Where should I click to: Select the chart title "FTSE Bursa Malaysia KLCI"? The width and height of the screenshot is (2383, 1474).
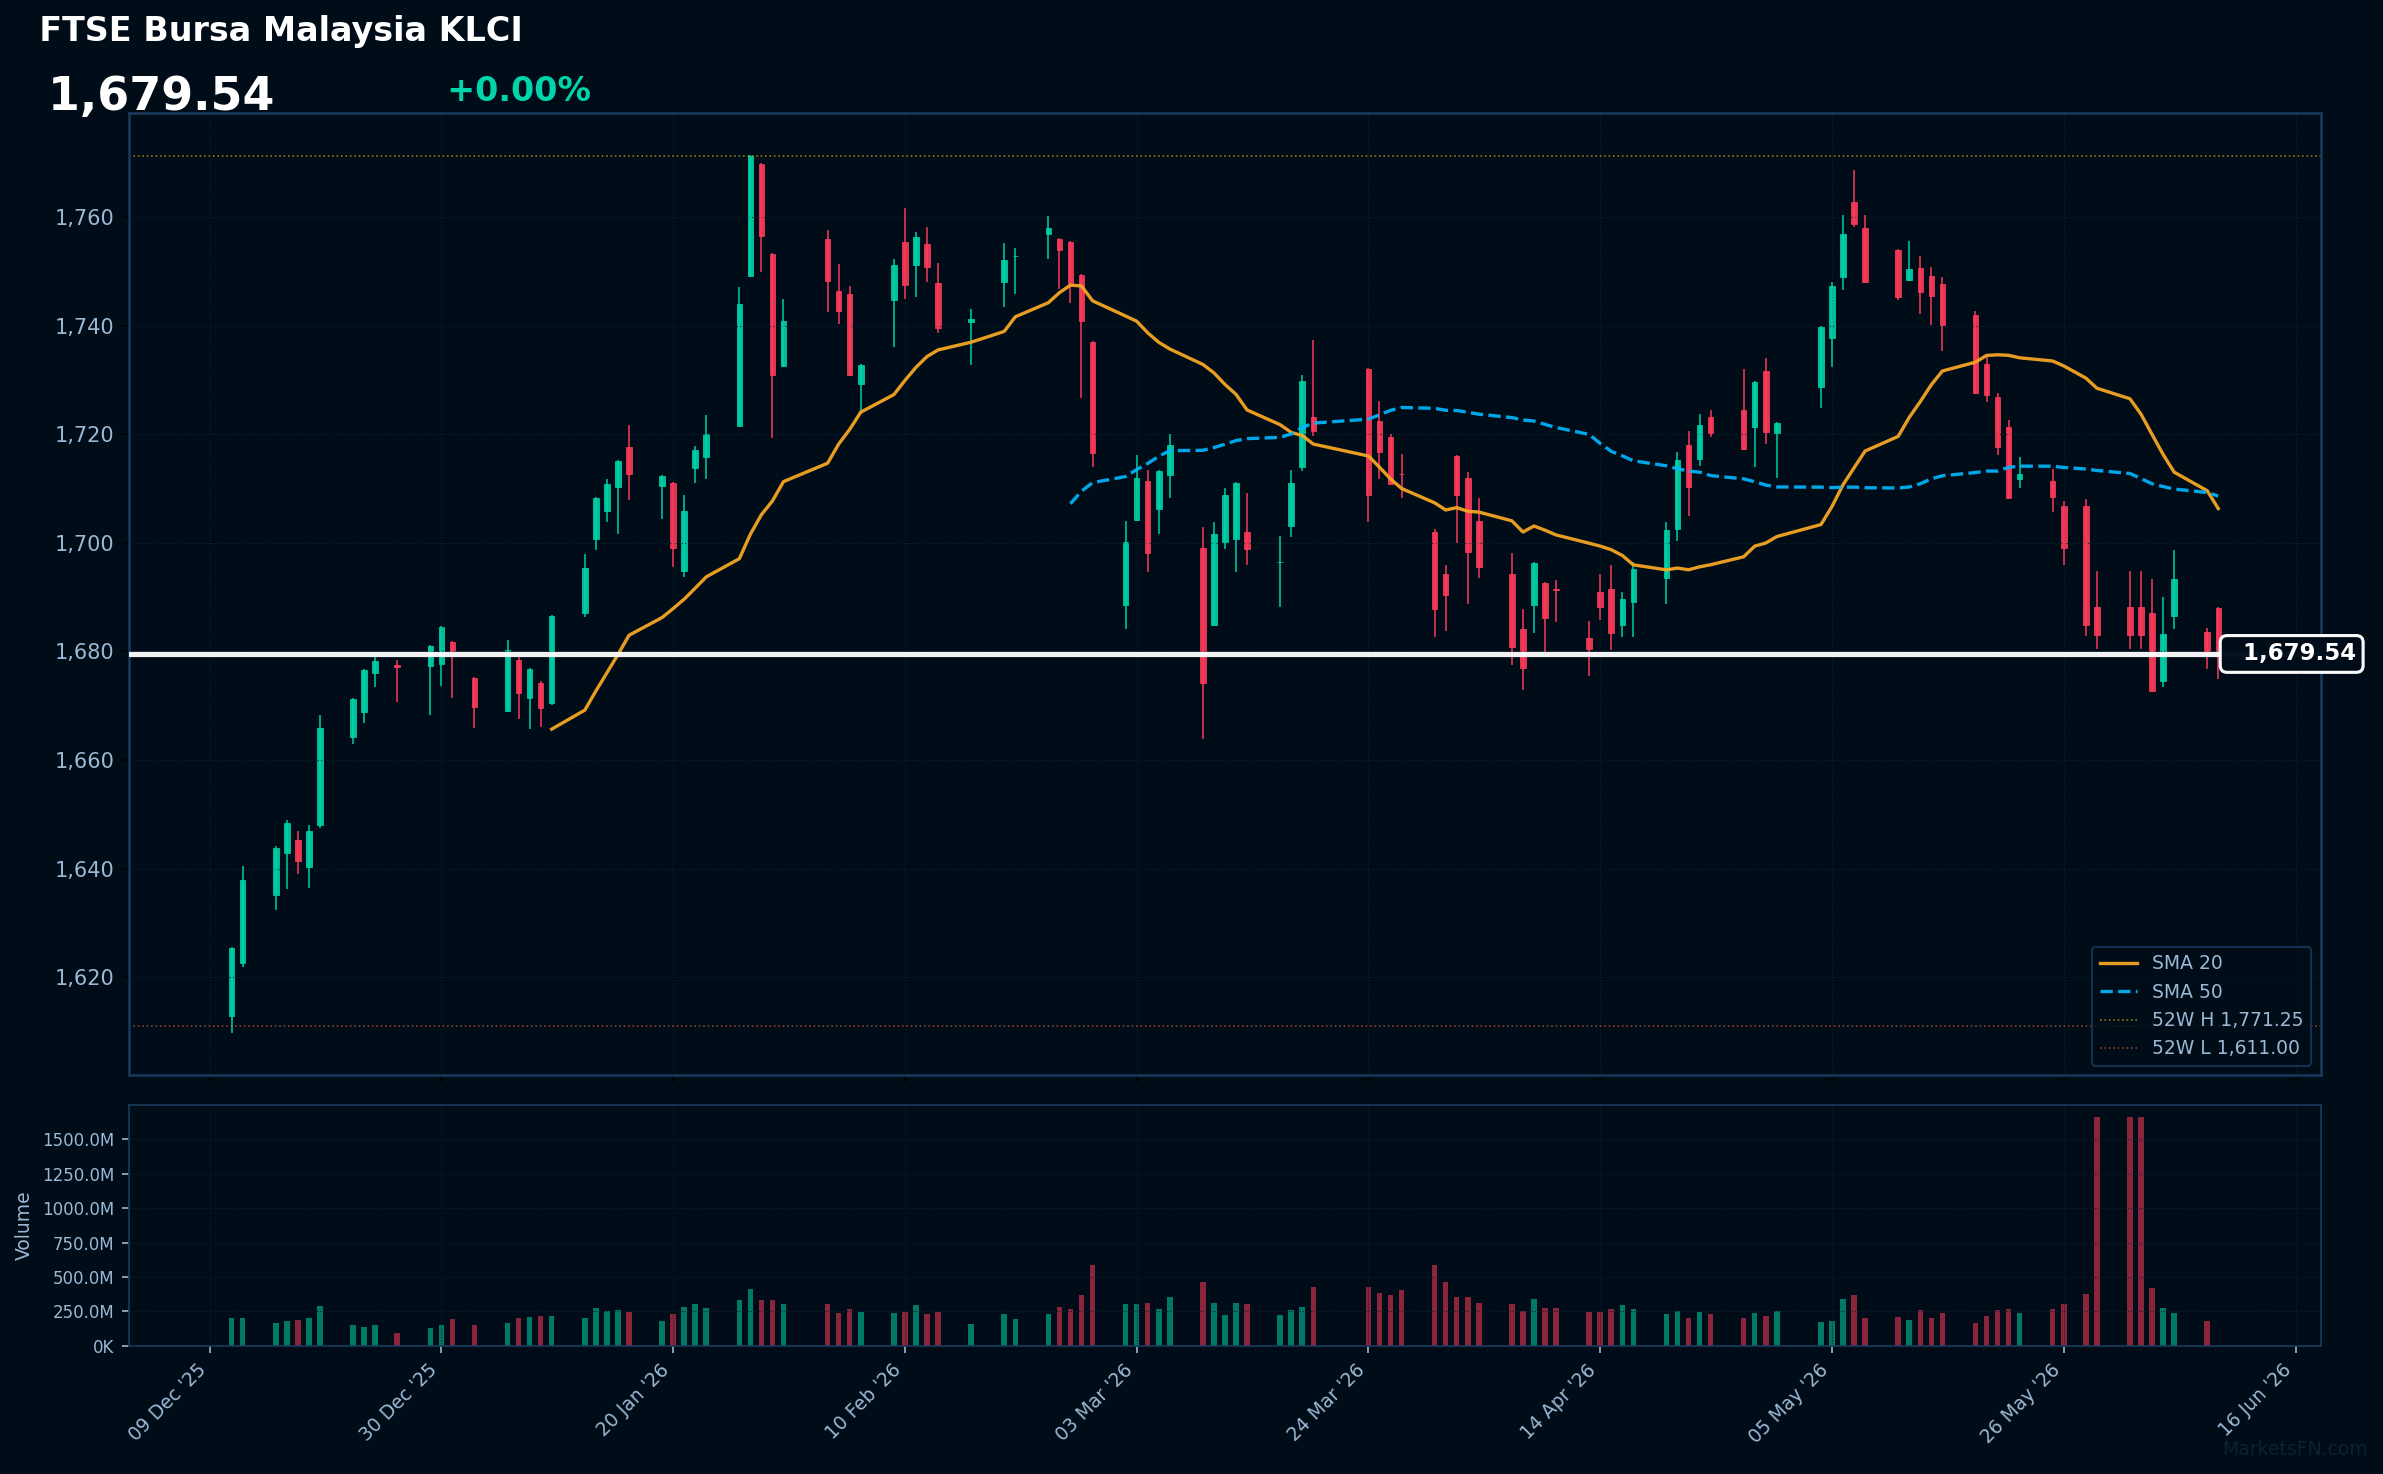click(x=281, y=30)
